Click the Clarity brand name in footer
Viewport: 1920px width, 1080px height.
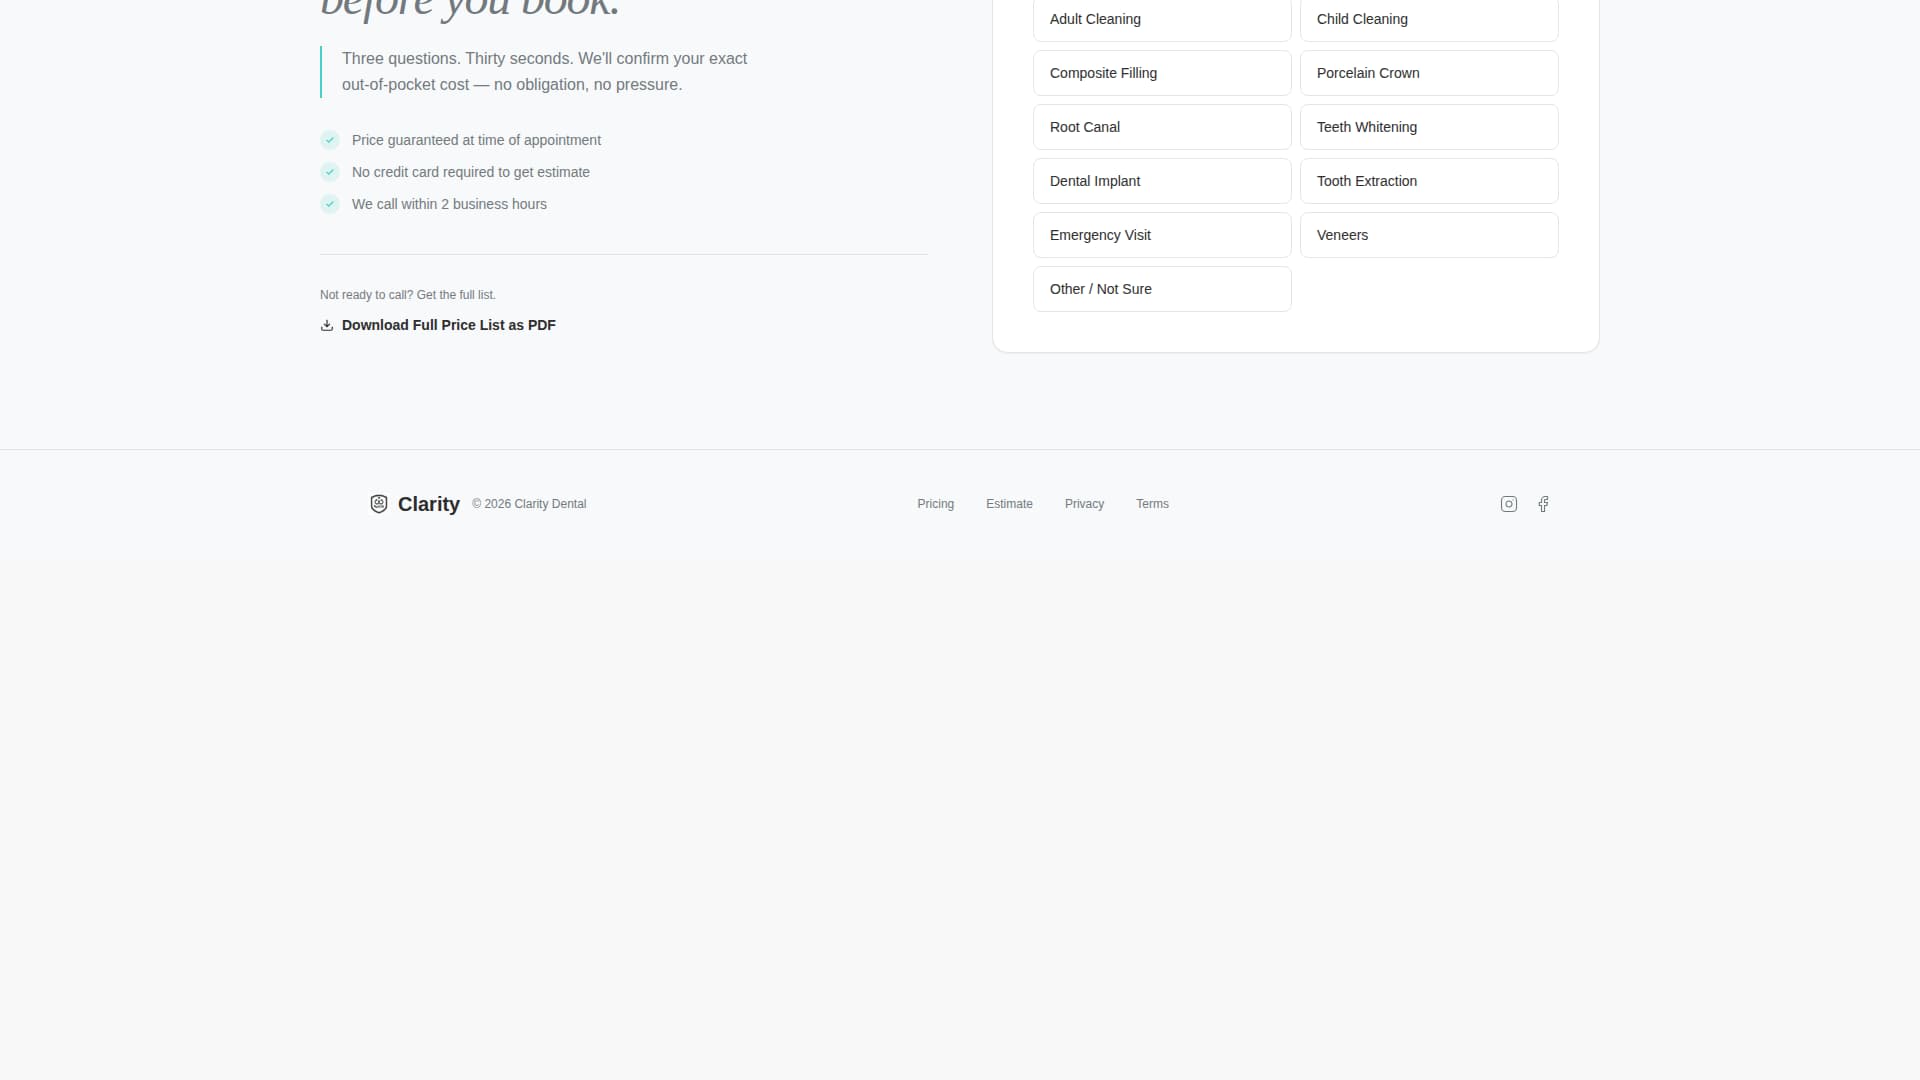tap(429, 504)
